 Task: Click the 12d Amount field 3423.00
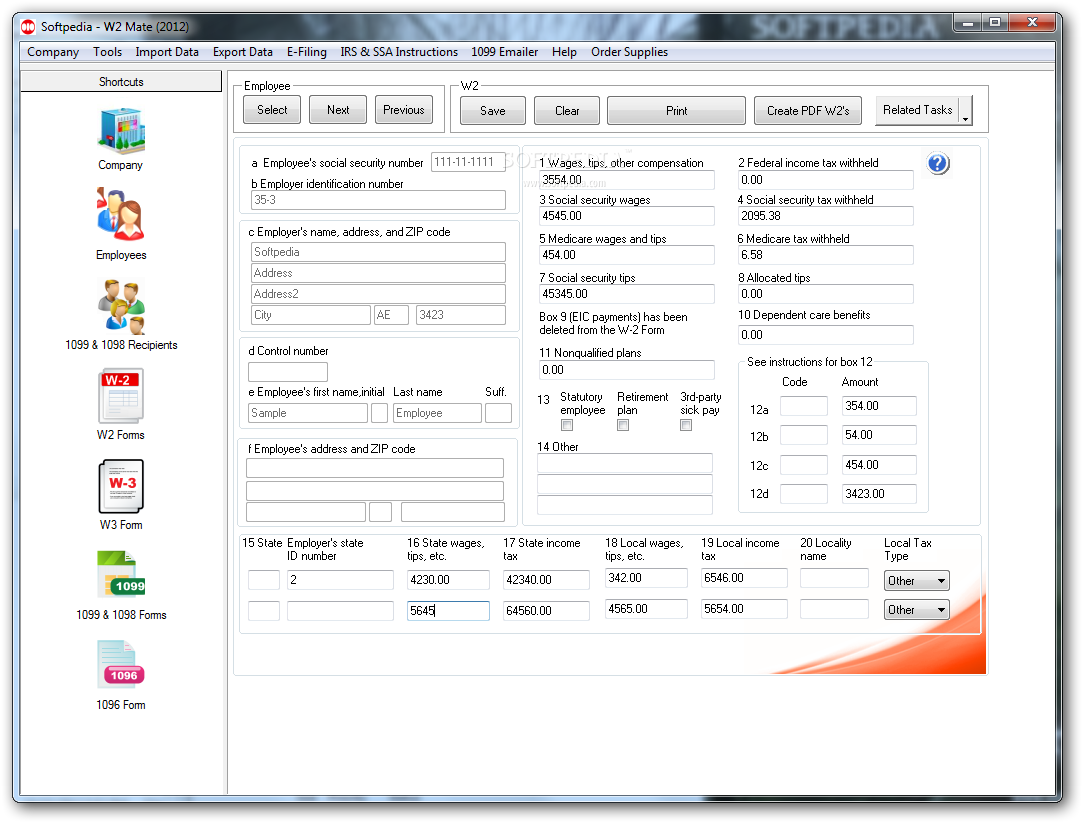pyautogui.click(x=879, y=494)
